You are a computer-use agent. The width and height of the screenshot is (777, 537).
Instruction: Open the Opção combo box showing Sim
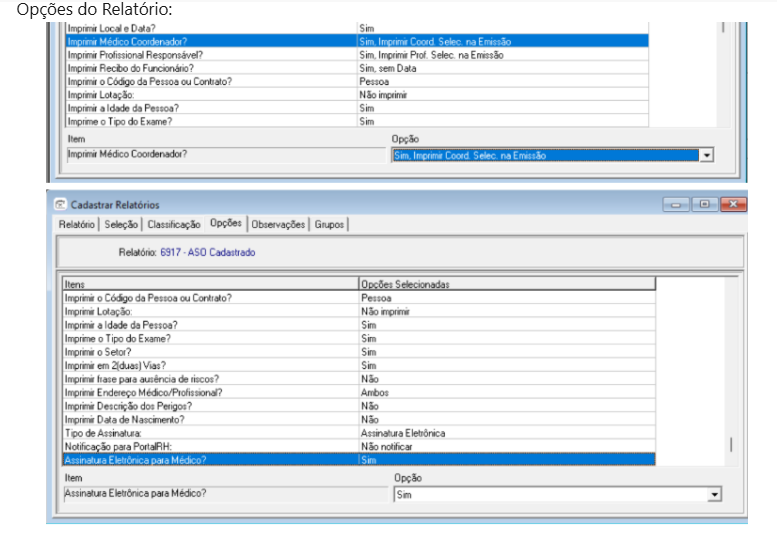(550, 495)
